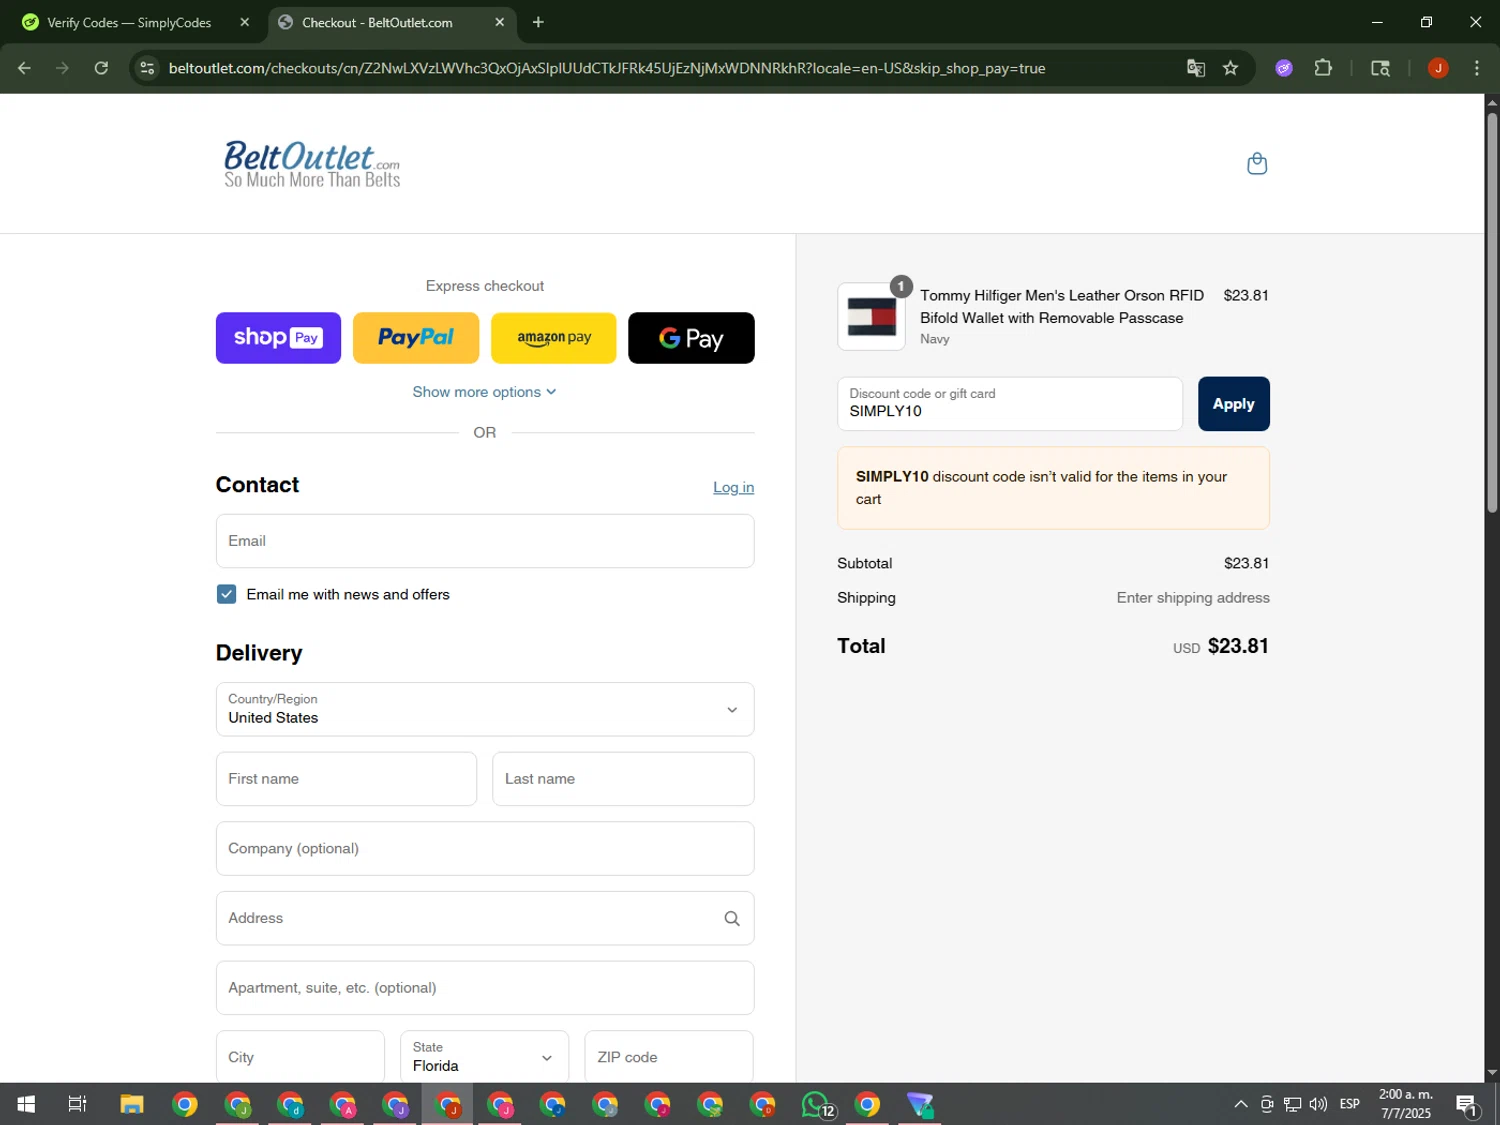The height and width of the screenshot is (1125, 1500).
Task: Click the browser address bar URL
Action: pos(607,68)
